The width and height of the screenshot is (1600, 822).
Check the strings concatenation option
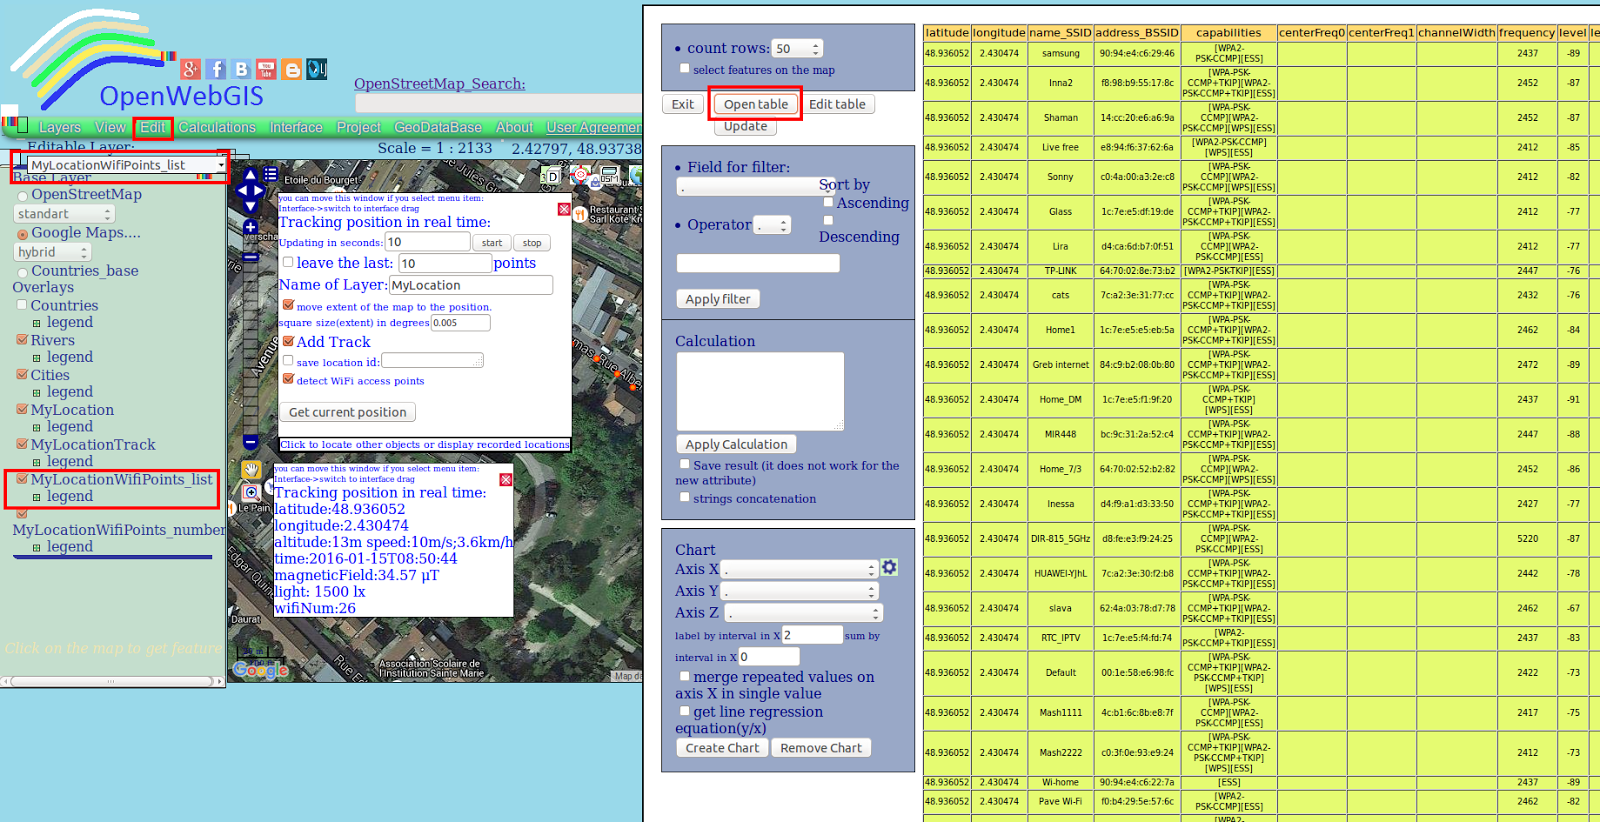685,496
